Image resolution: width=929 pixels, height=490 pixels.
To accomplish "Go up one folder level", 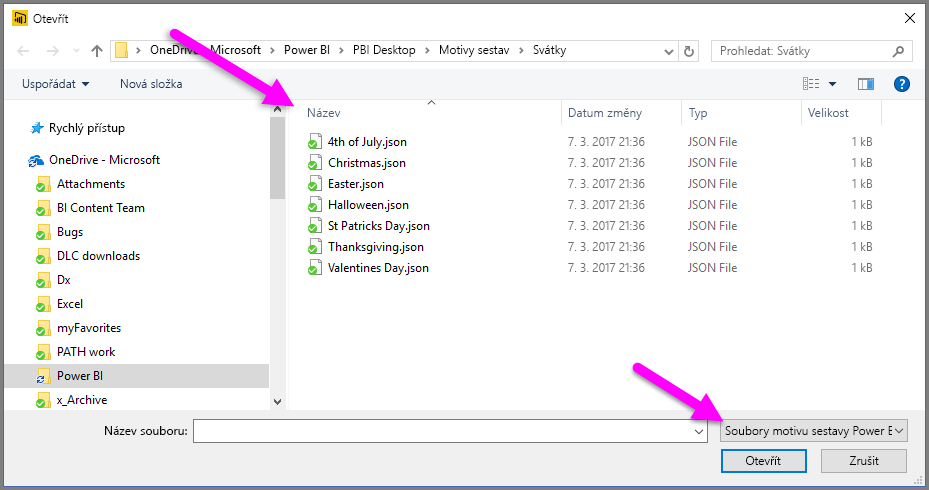I will (97, 51).
